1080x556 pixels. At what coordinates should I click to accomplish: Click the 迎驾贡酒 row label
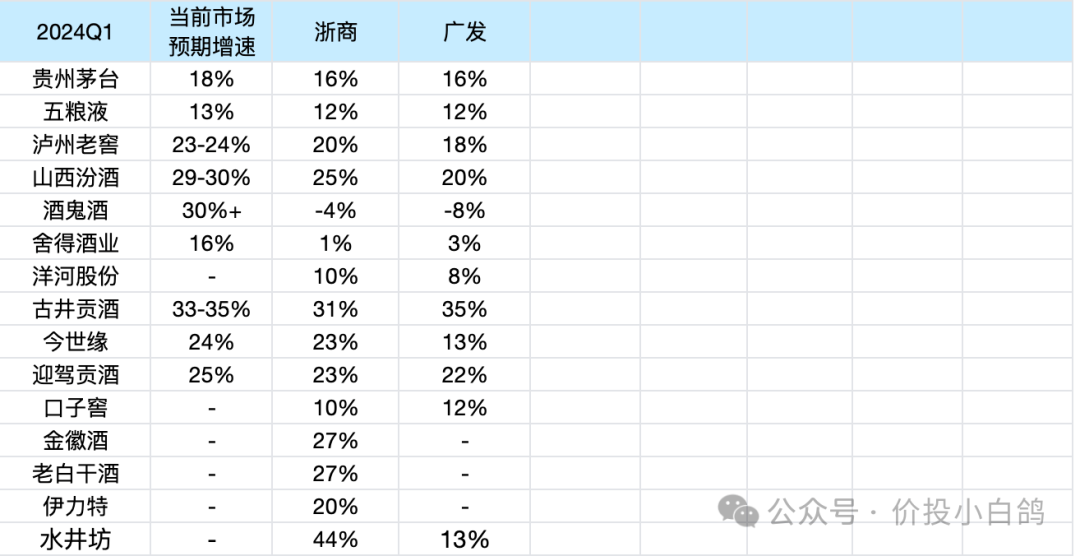pos(75,375)
